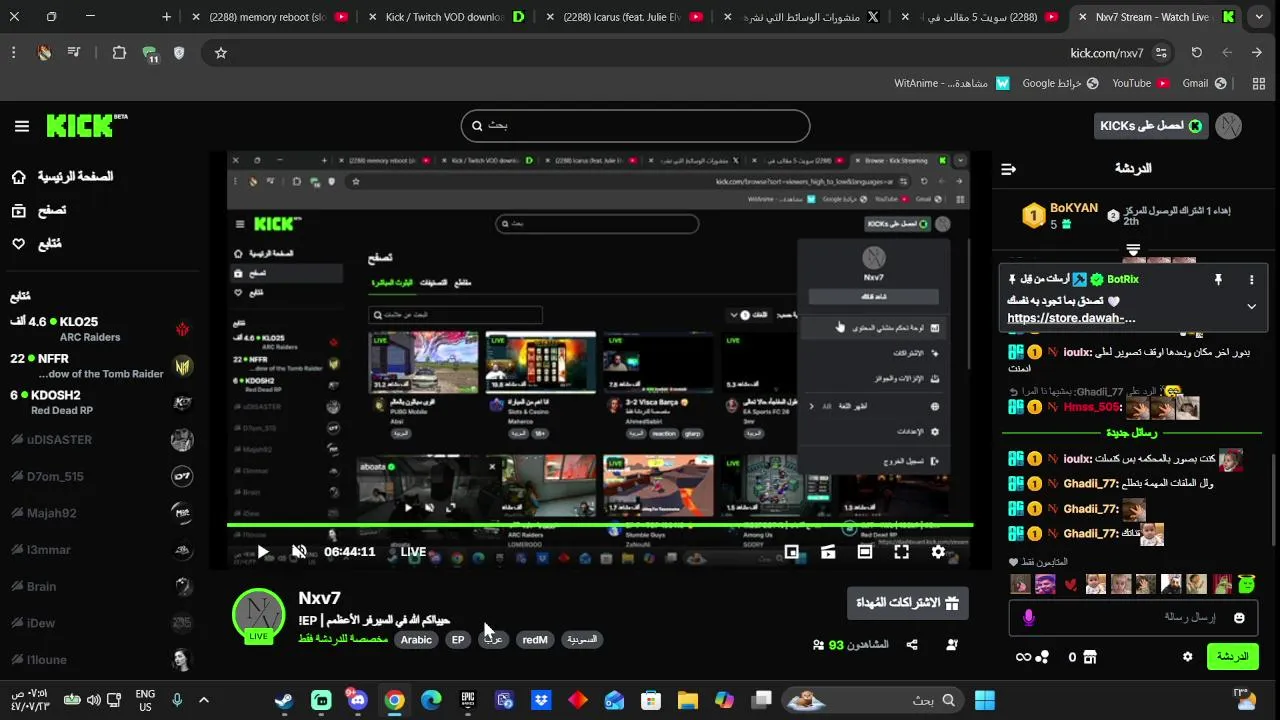The height and width of the screenshot is (720, 1280).
Task: Click the Gifted Subscriptions button
Action: tap(908, 603)
